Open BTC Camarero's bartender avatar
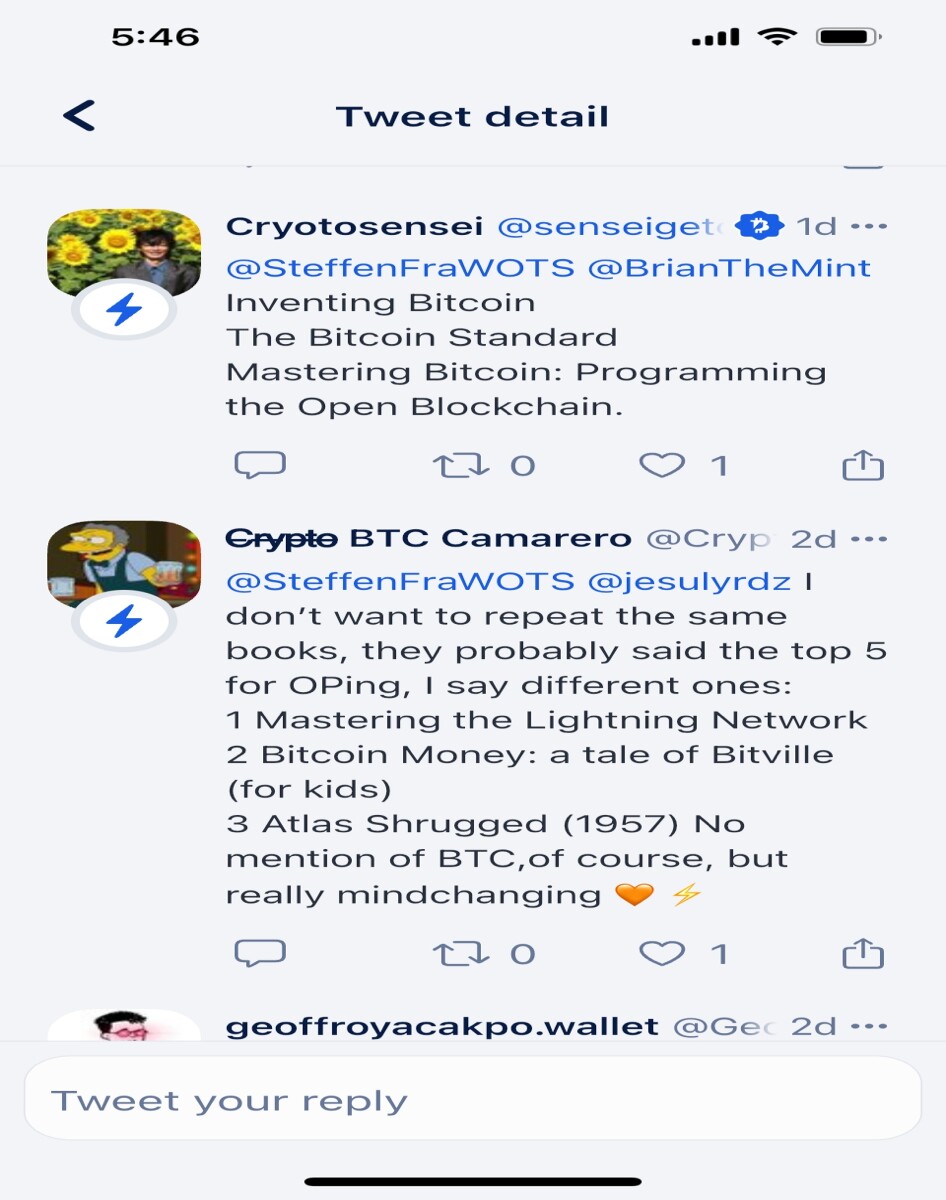946x1200 pixels. click(x=124, y=564)
